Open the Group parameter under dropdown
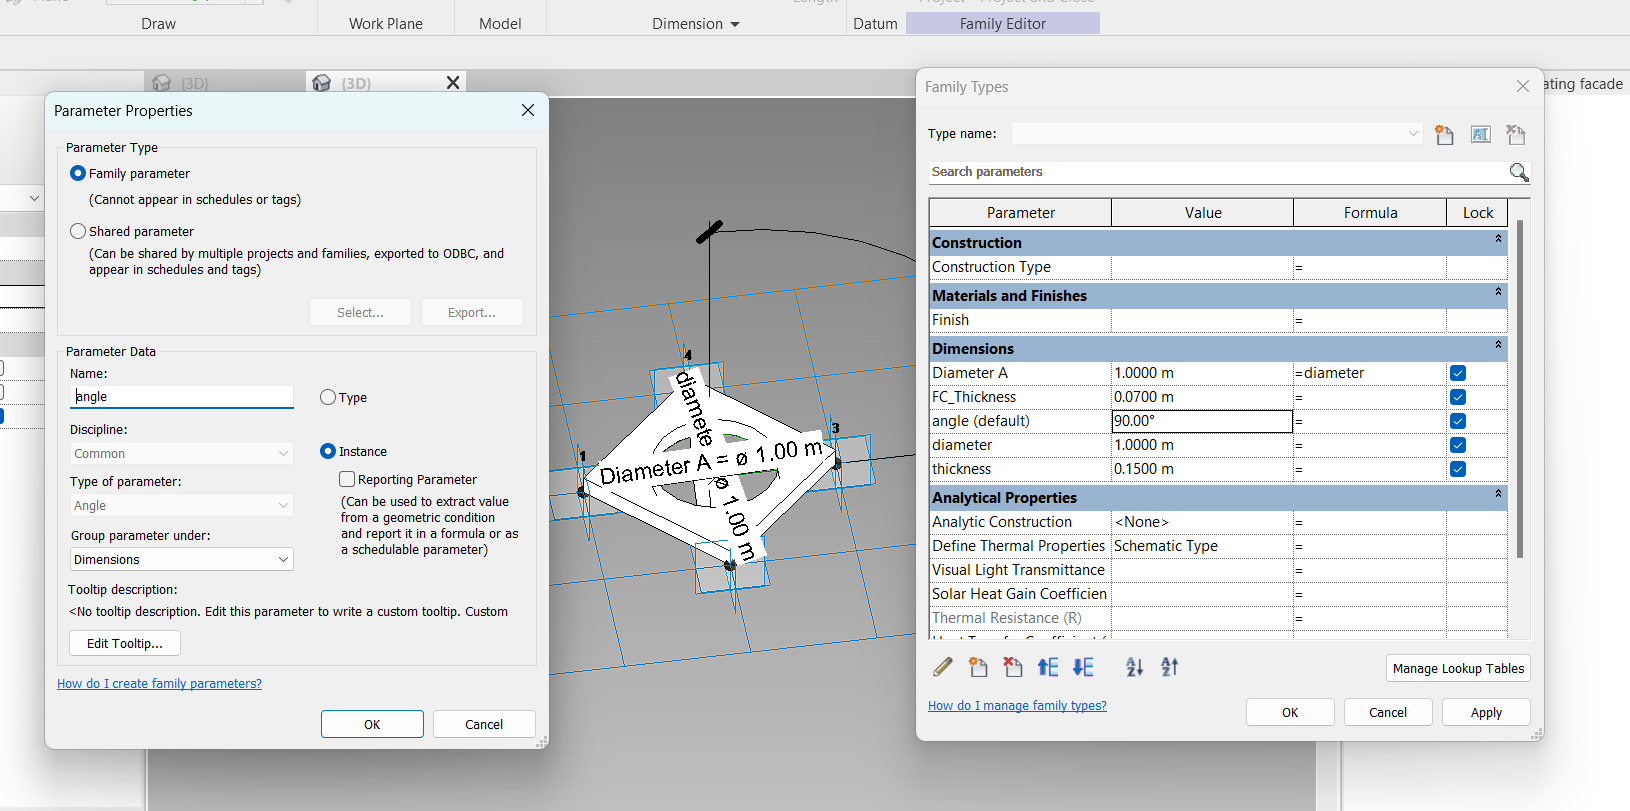This screenshot has width=1630, height=811. click(181, 559)
